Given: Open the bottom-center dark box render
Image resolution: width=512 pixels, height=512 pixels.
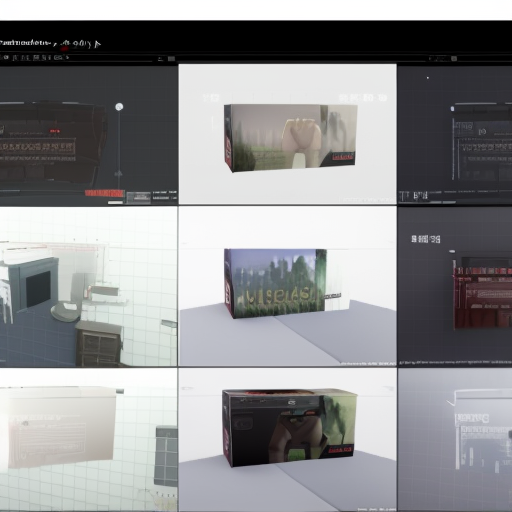Looking at the screenshot, I should [x=289, y=428].
